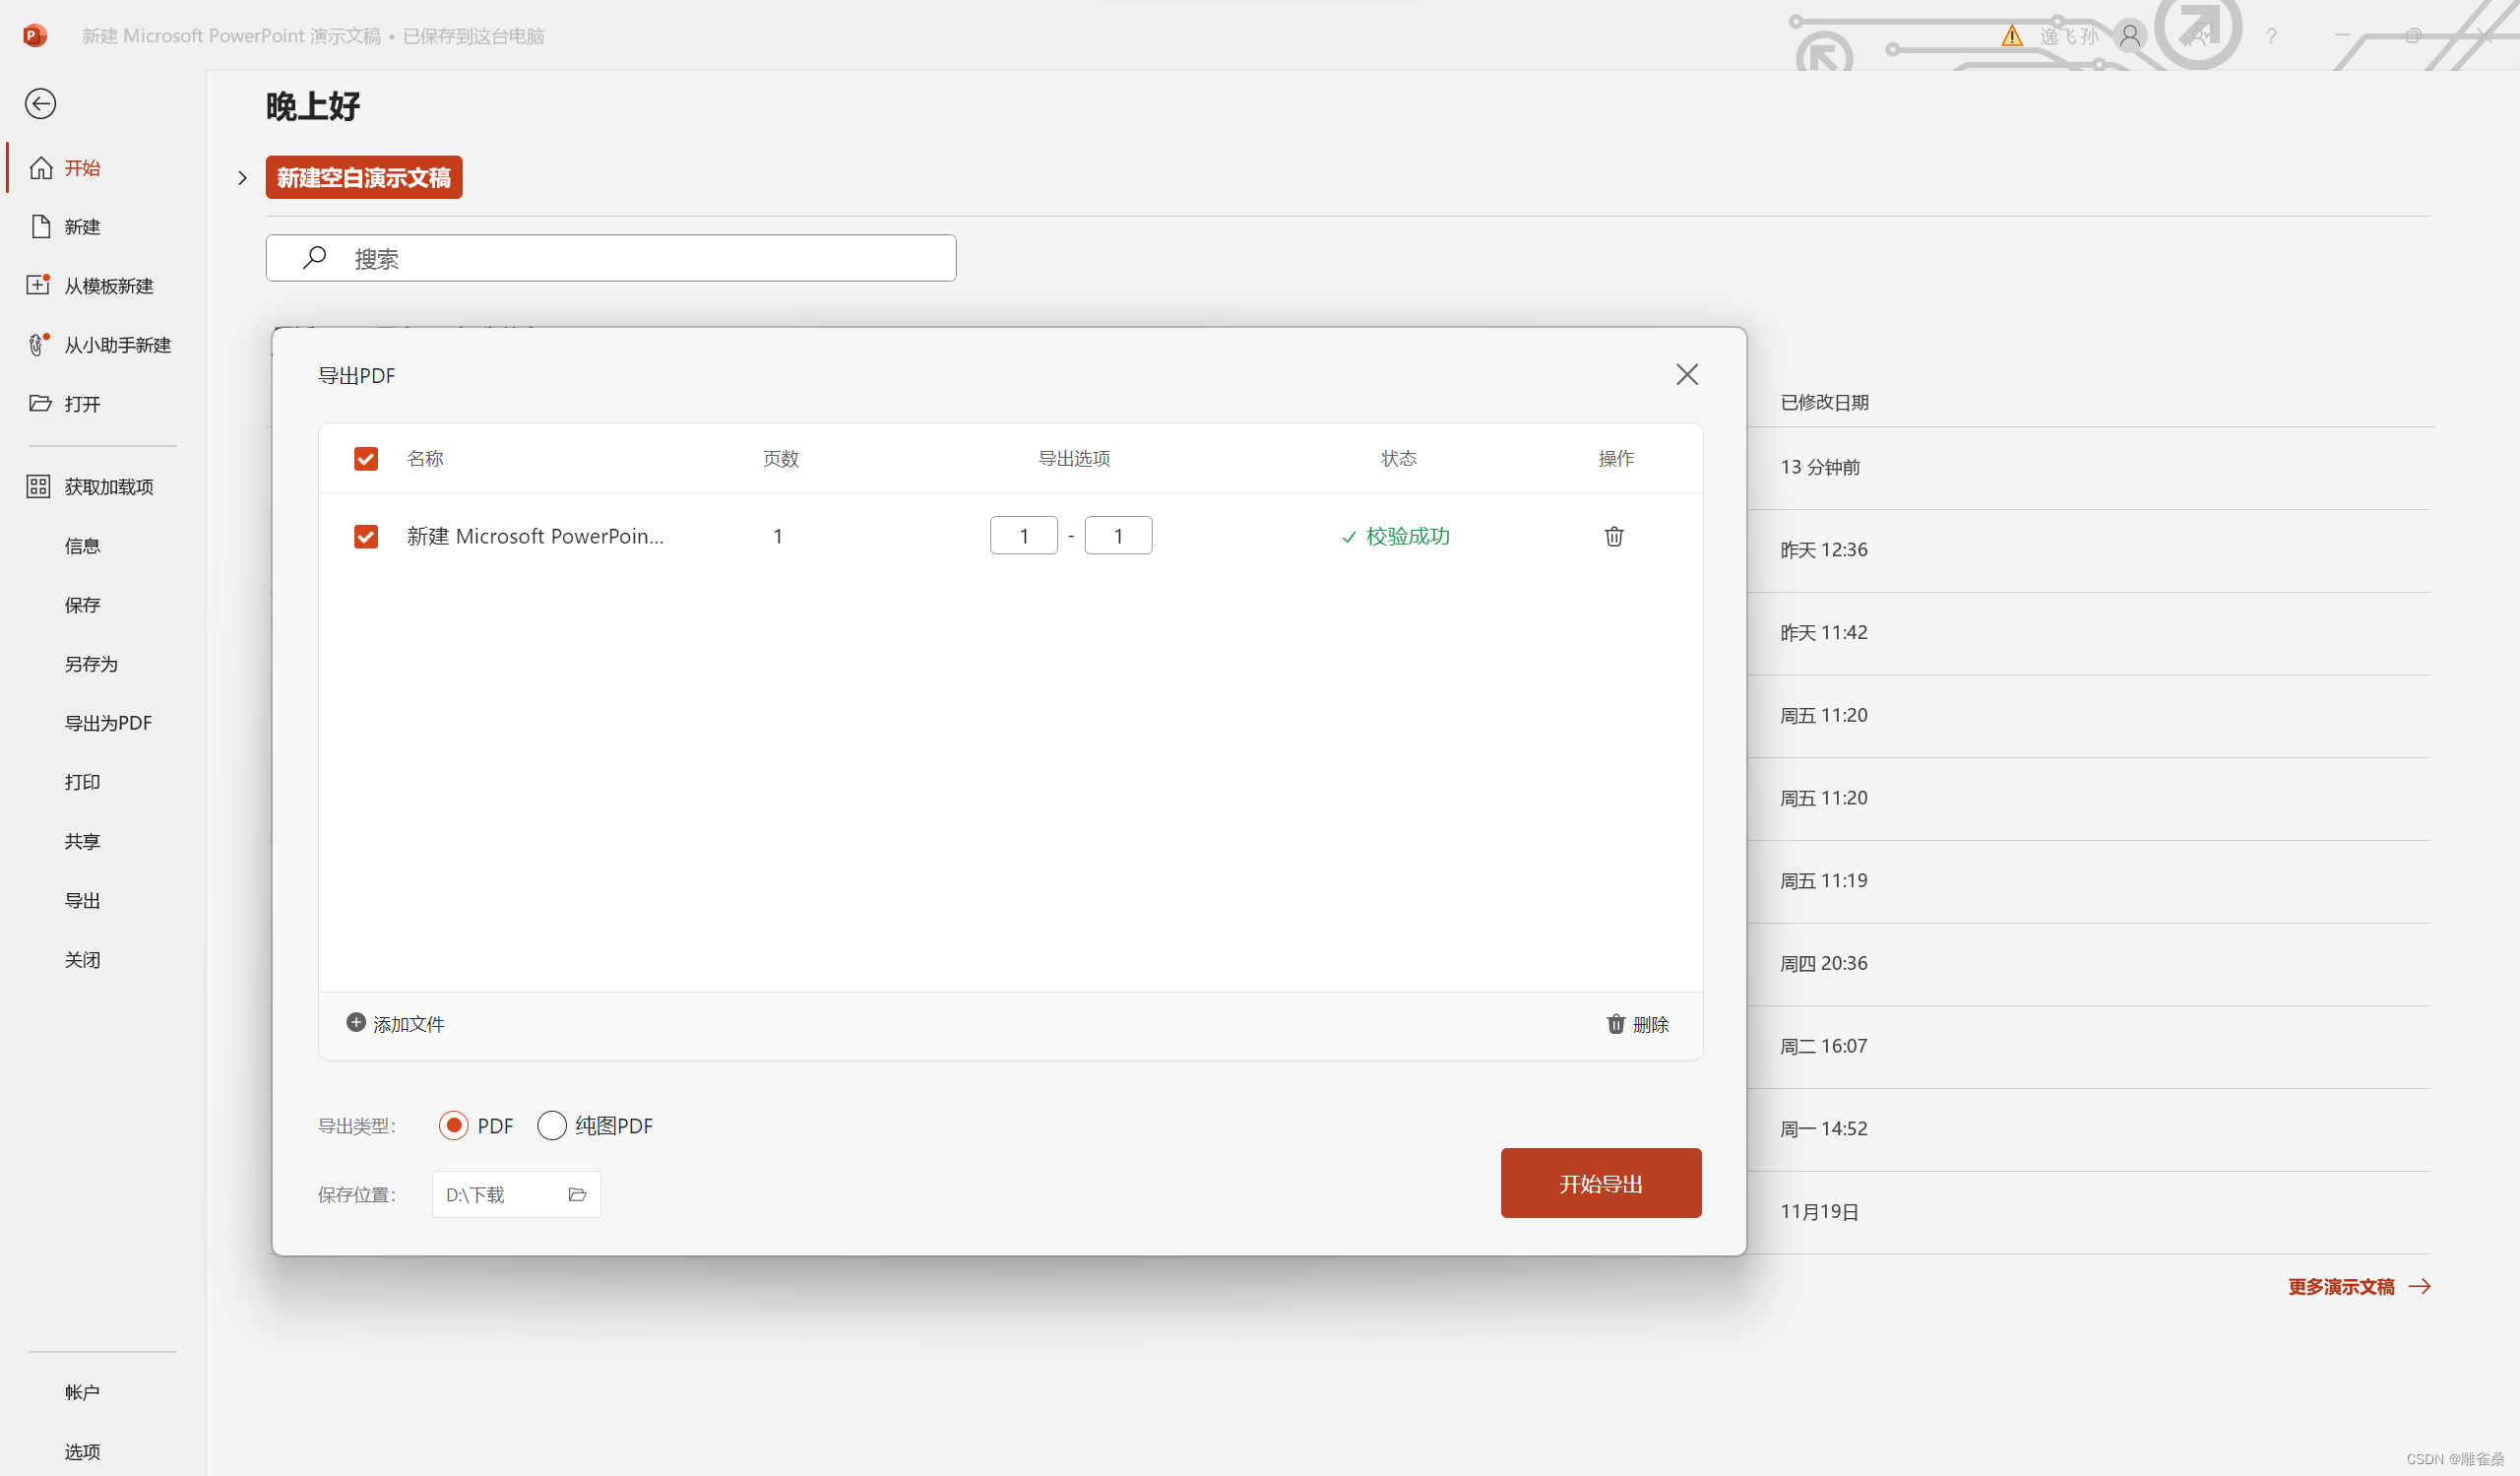Click the user account avatar icon
This screenshot has width=2520, height=1476.
coord(2130,36)
